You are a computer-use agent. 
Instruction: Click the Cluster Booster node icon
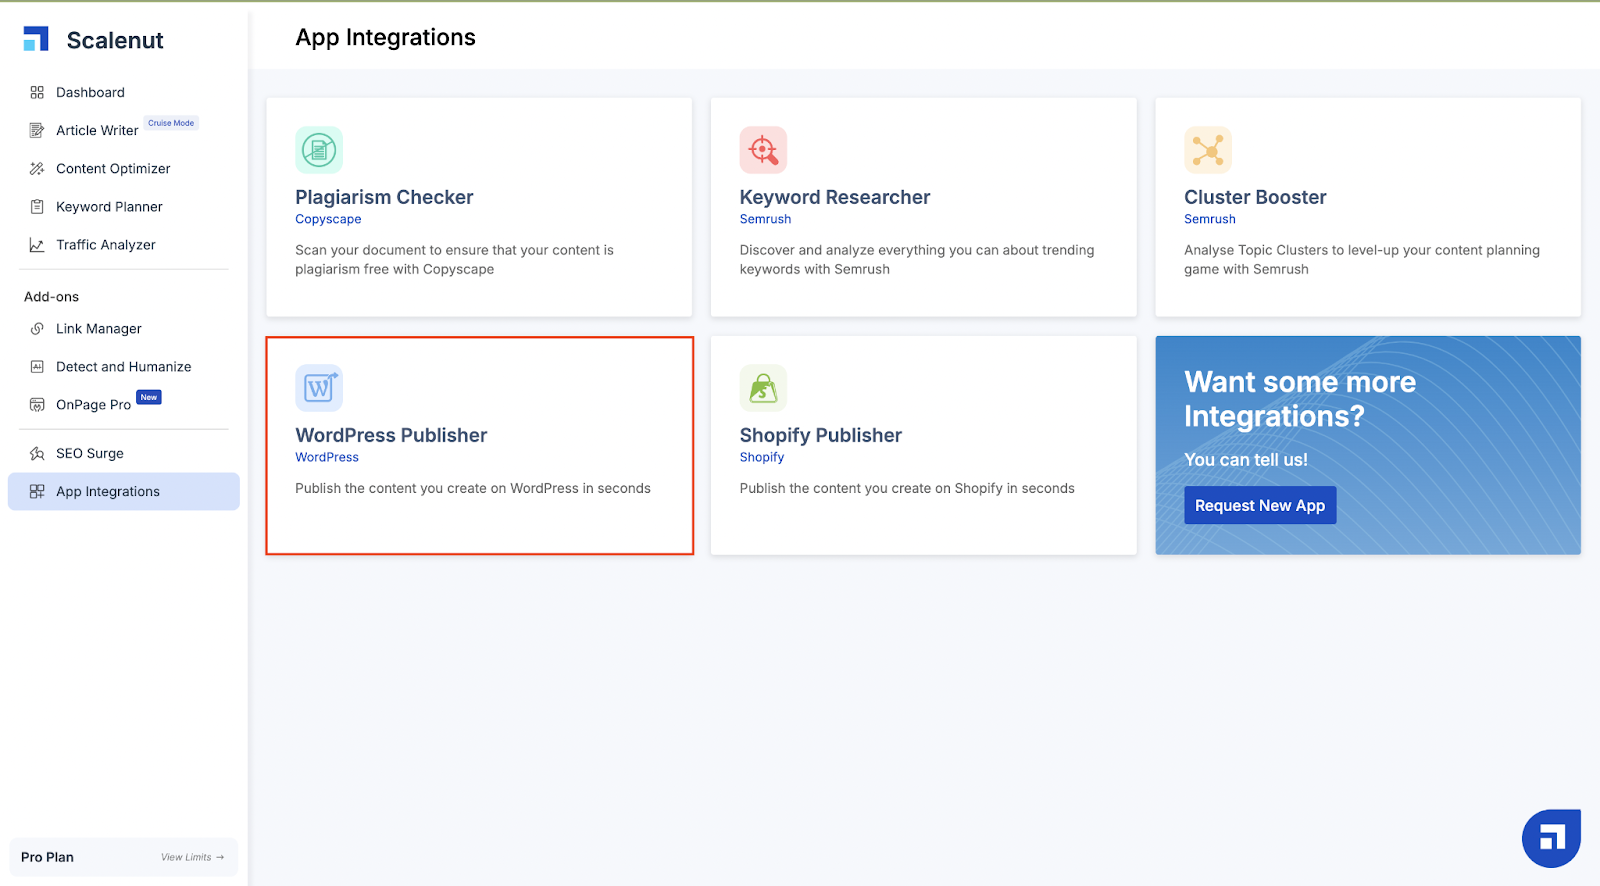(1208, 150)
